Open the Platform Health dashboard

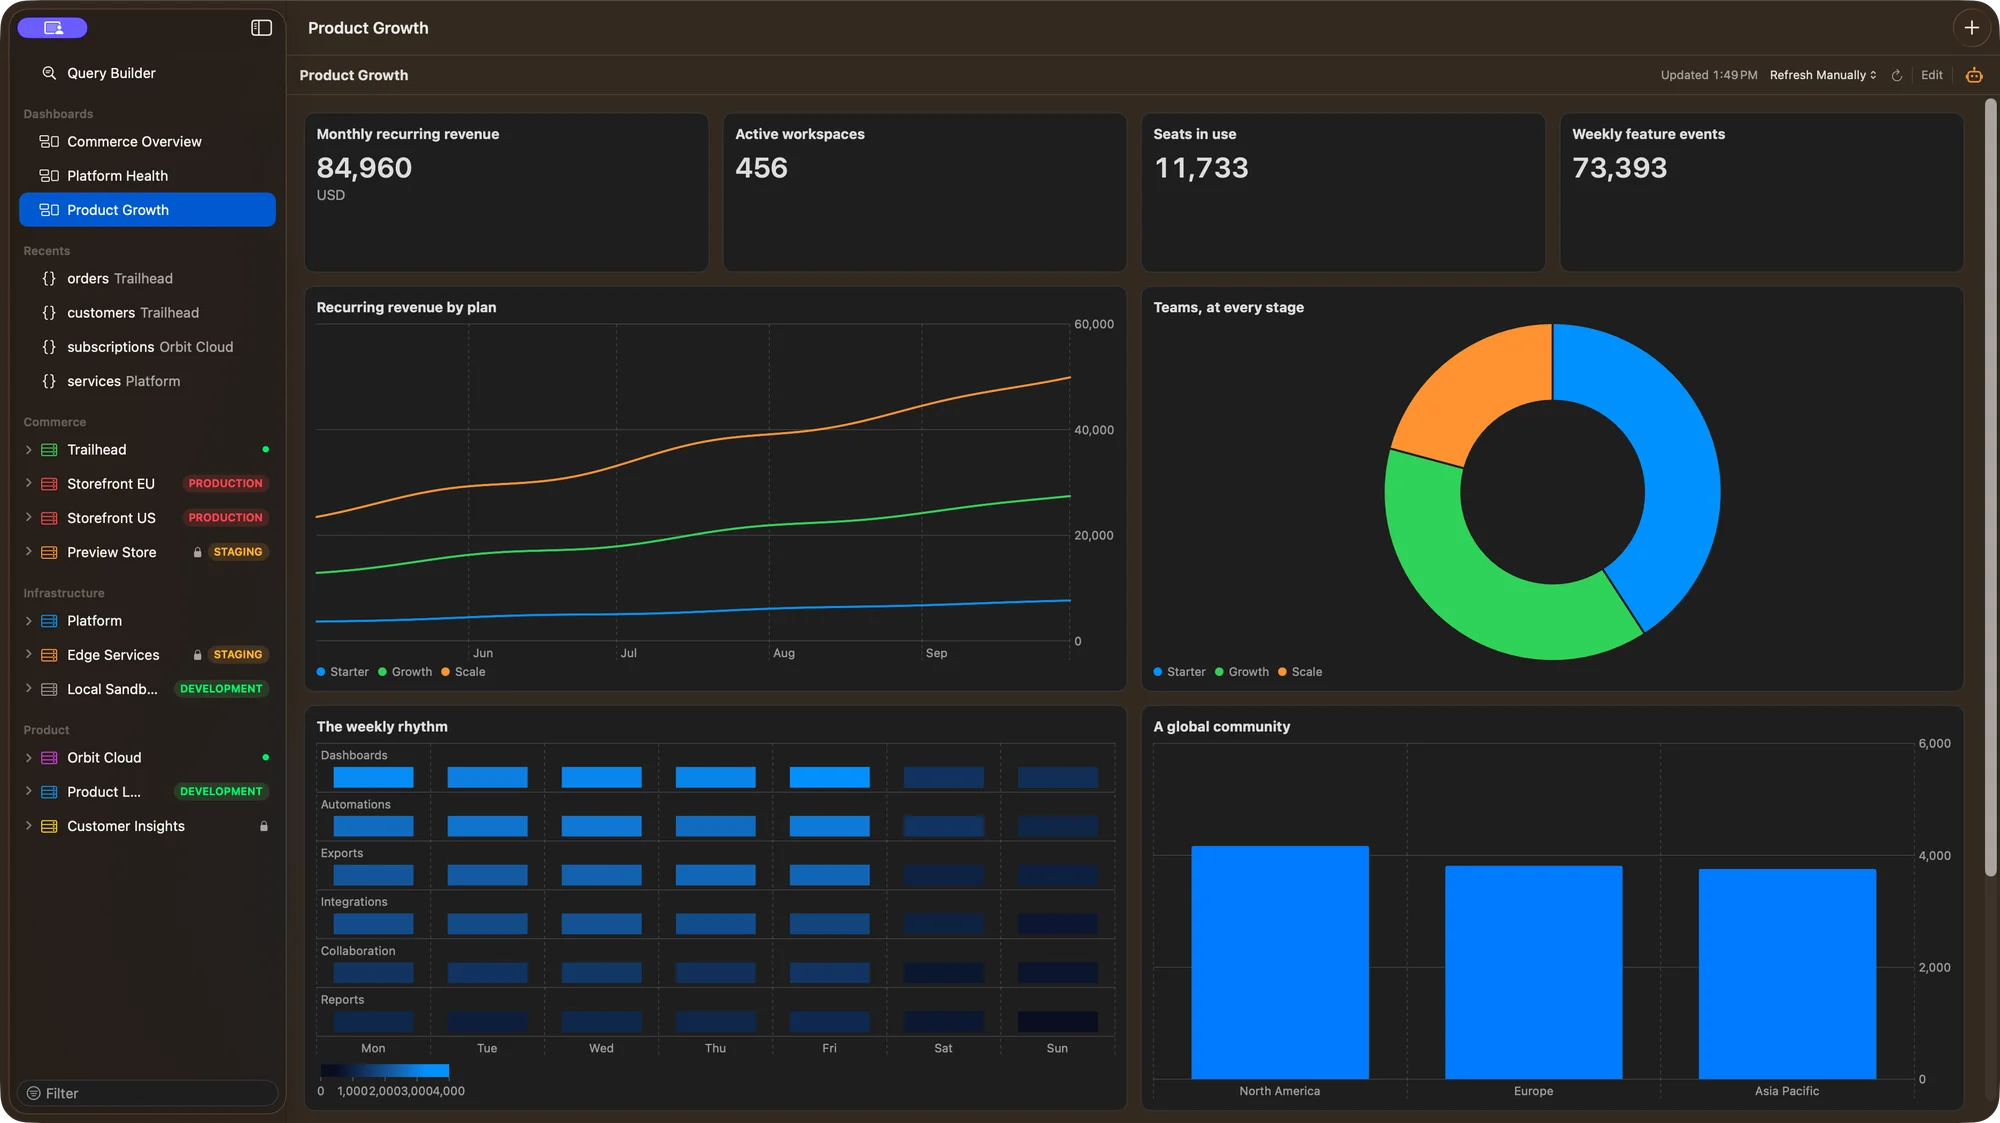click(147, 176)
